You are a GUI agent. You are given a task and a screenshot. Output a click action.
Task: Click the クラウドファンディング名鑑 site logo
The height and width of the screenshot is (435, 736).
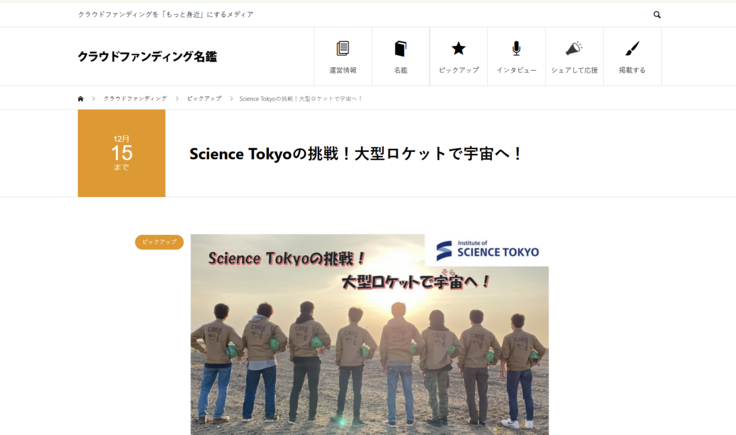(147, 57)
